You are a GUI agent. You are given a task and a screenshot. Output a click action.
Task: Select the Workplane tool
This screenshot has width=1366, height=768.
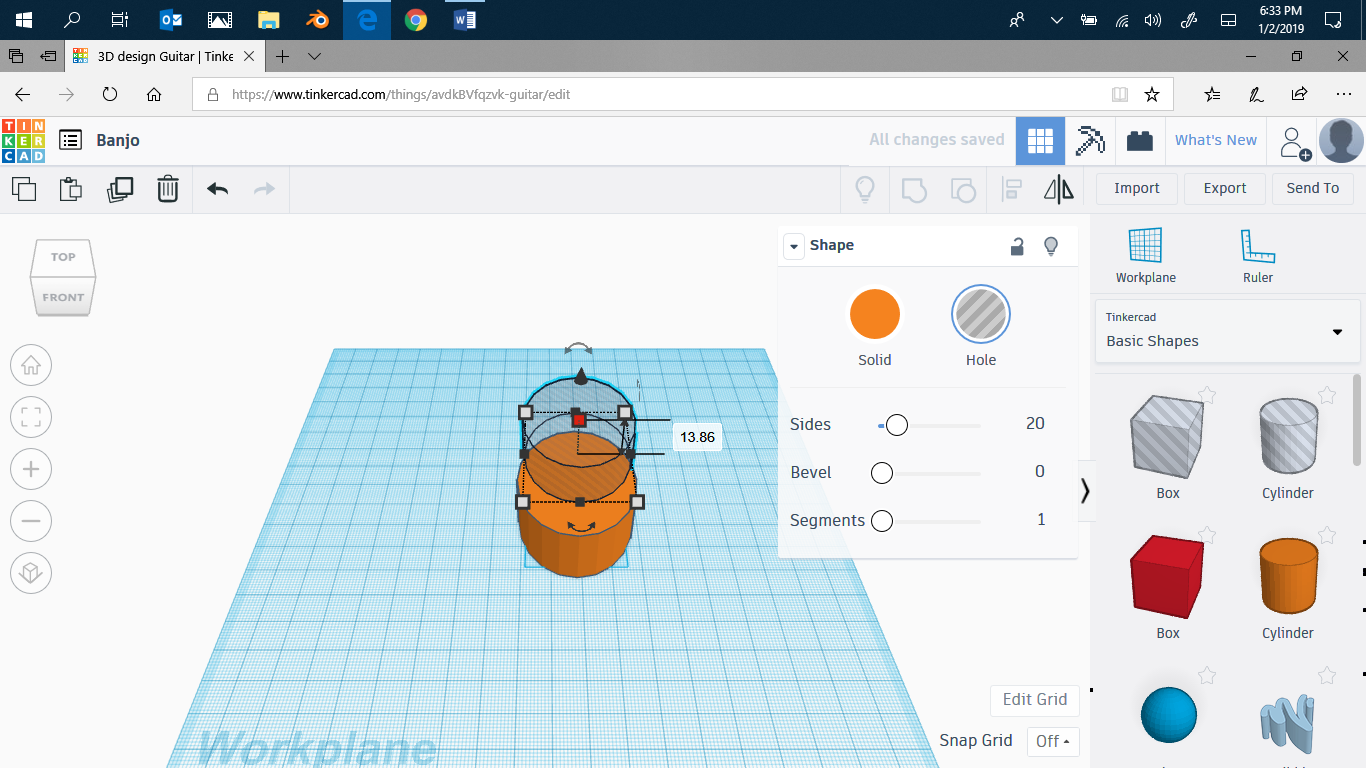[1146, 256]
